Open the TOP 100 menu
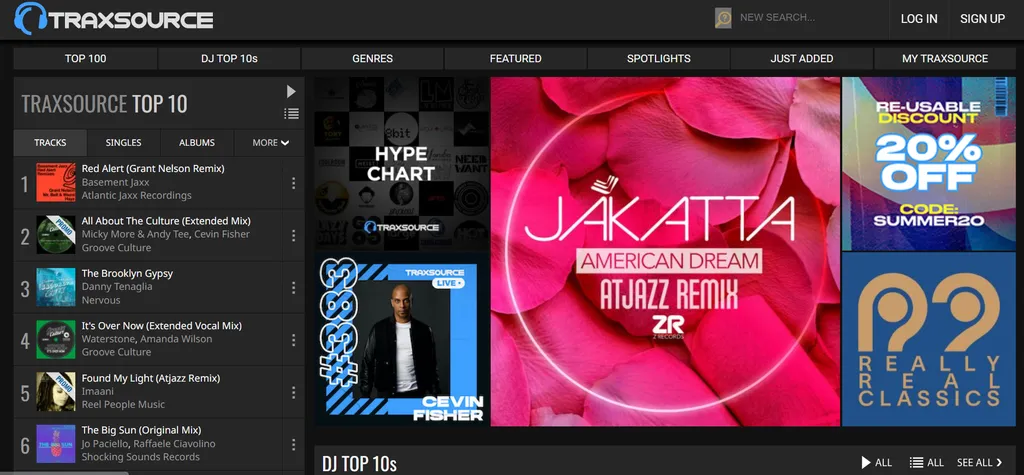This screenshot has width=1024, height=475. [86, 58]
